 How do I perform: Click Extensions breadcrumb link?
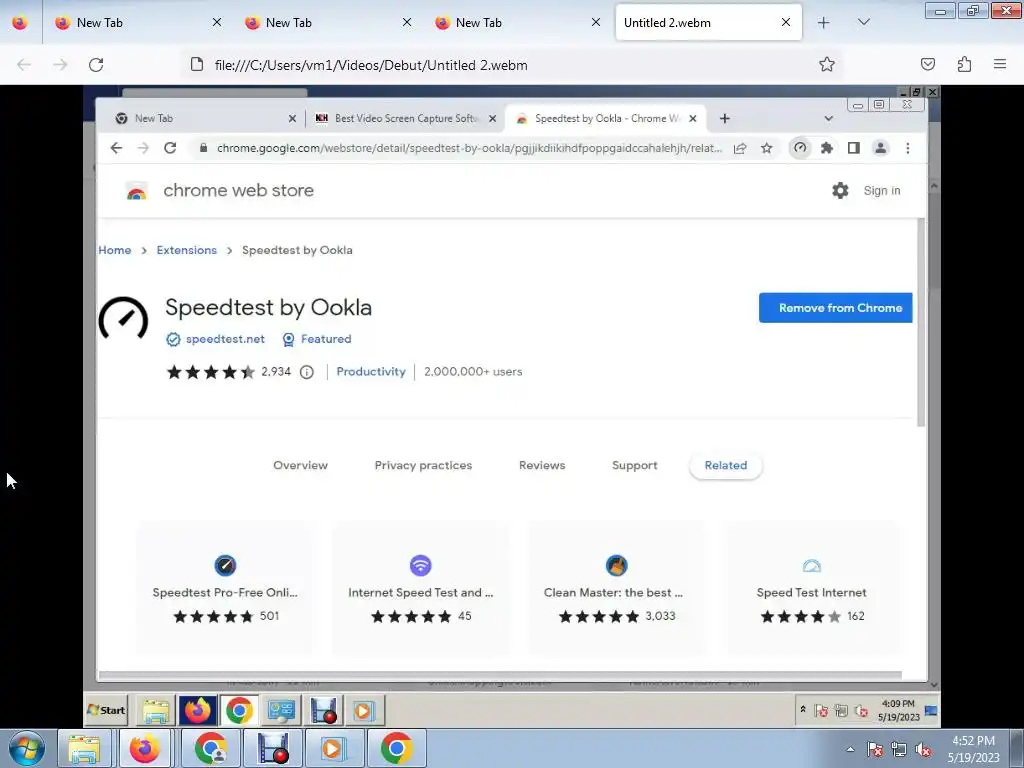(x=187, y=250)
